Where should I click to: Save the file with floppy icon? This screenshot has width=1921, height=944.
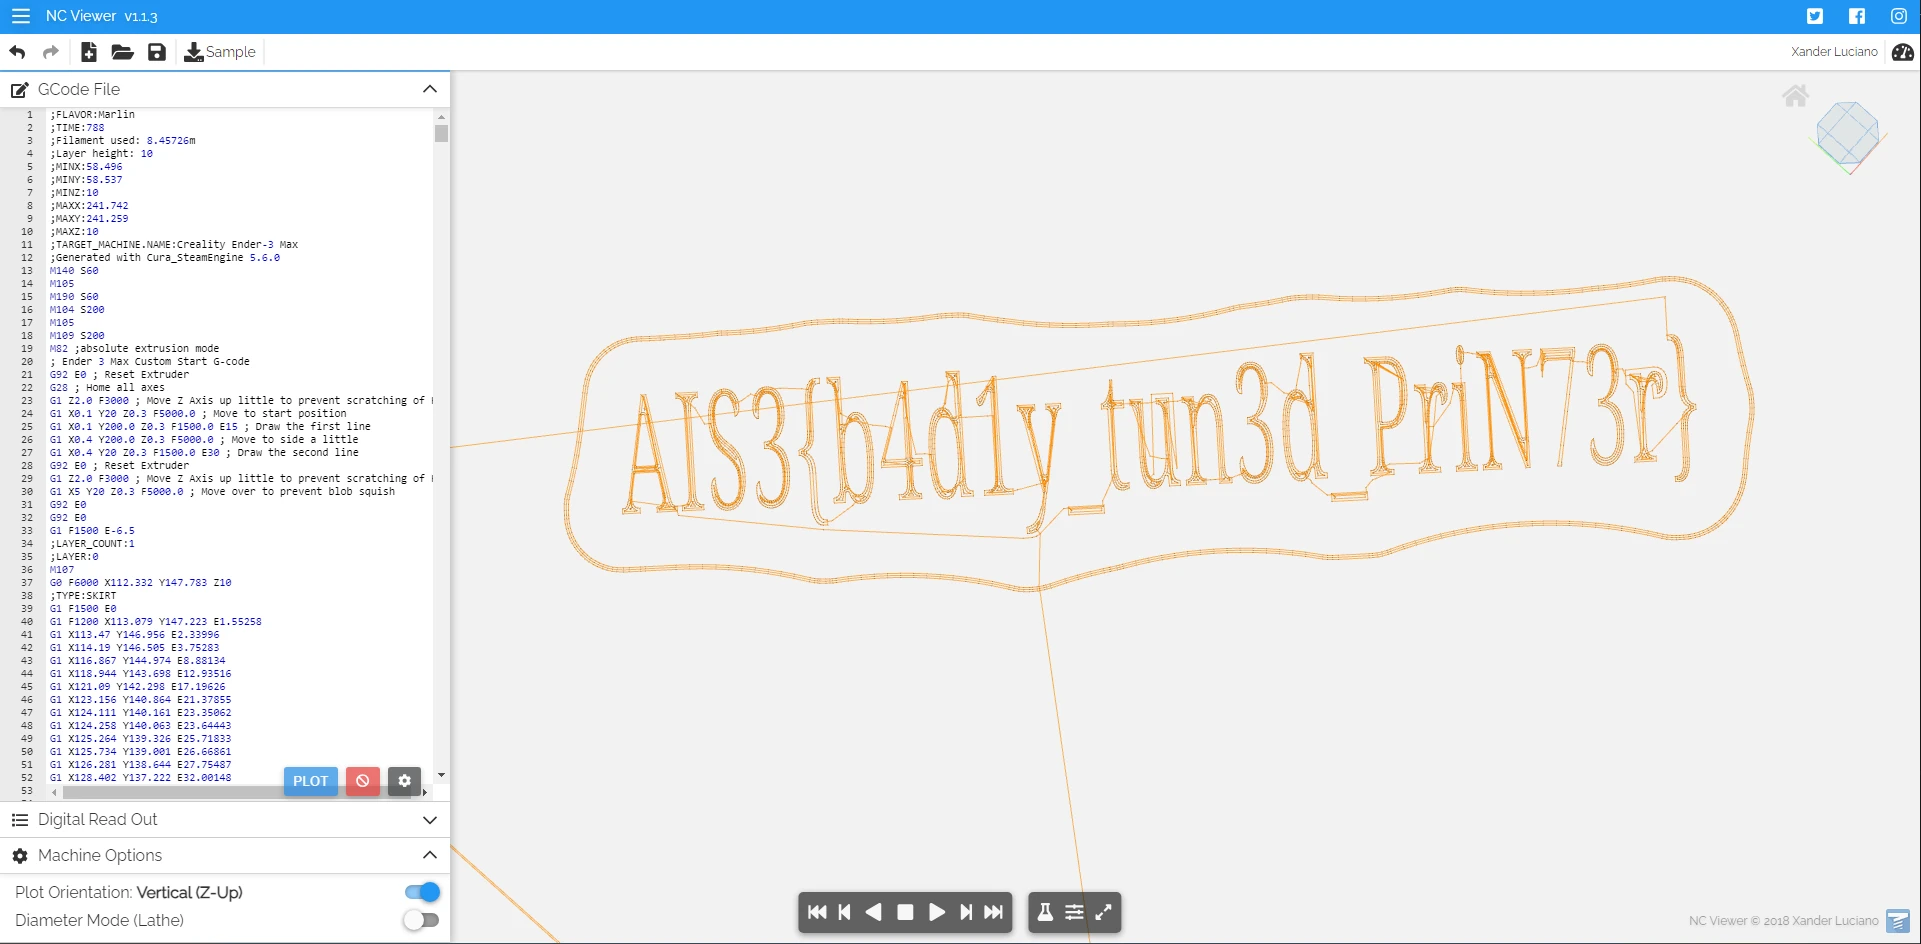pos(157,52)
